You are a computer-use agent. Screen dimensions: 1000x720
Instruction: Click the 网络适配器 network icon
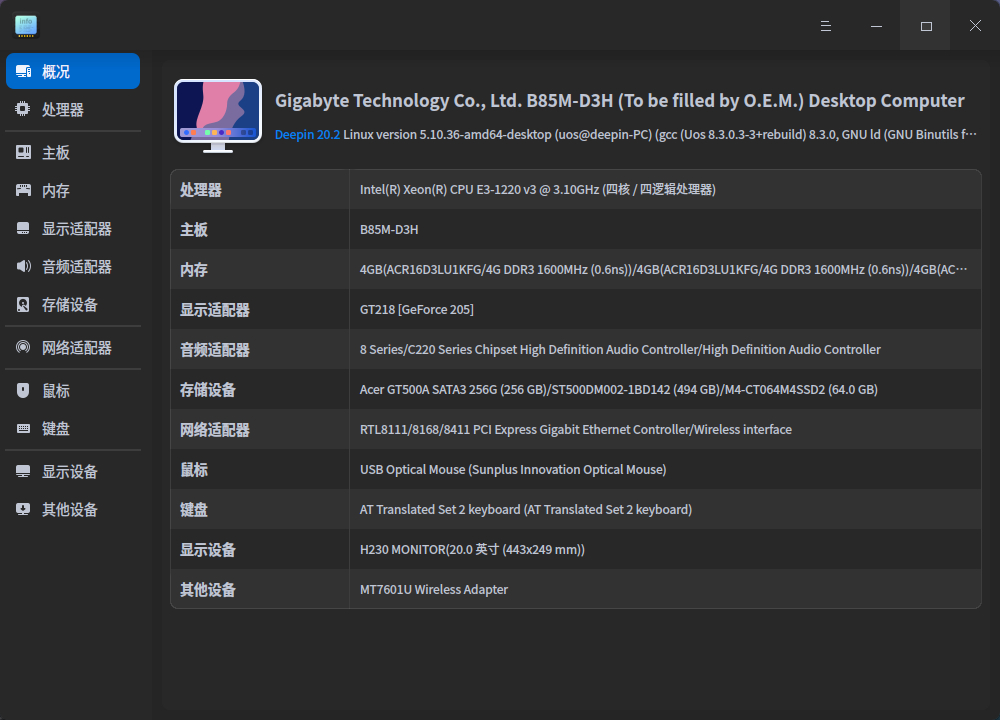click(23, 348)
